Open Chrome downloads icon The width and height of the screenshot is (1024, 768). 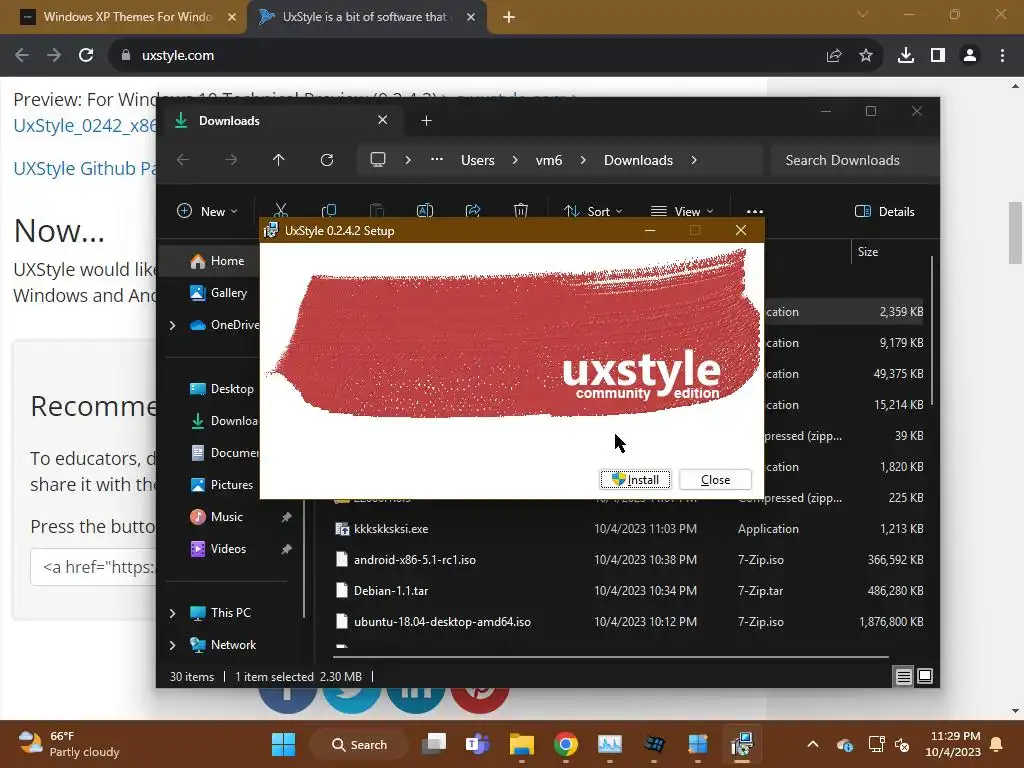[x=906, y=56]
